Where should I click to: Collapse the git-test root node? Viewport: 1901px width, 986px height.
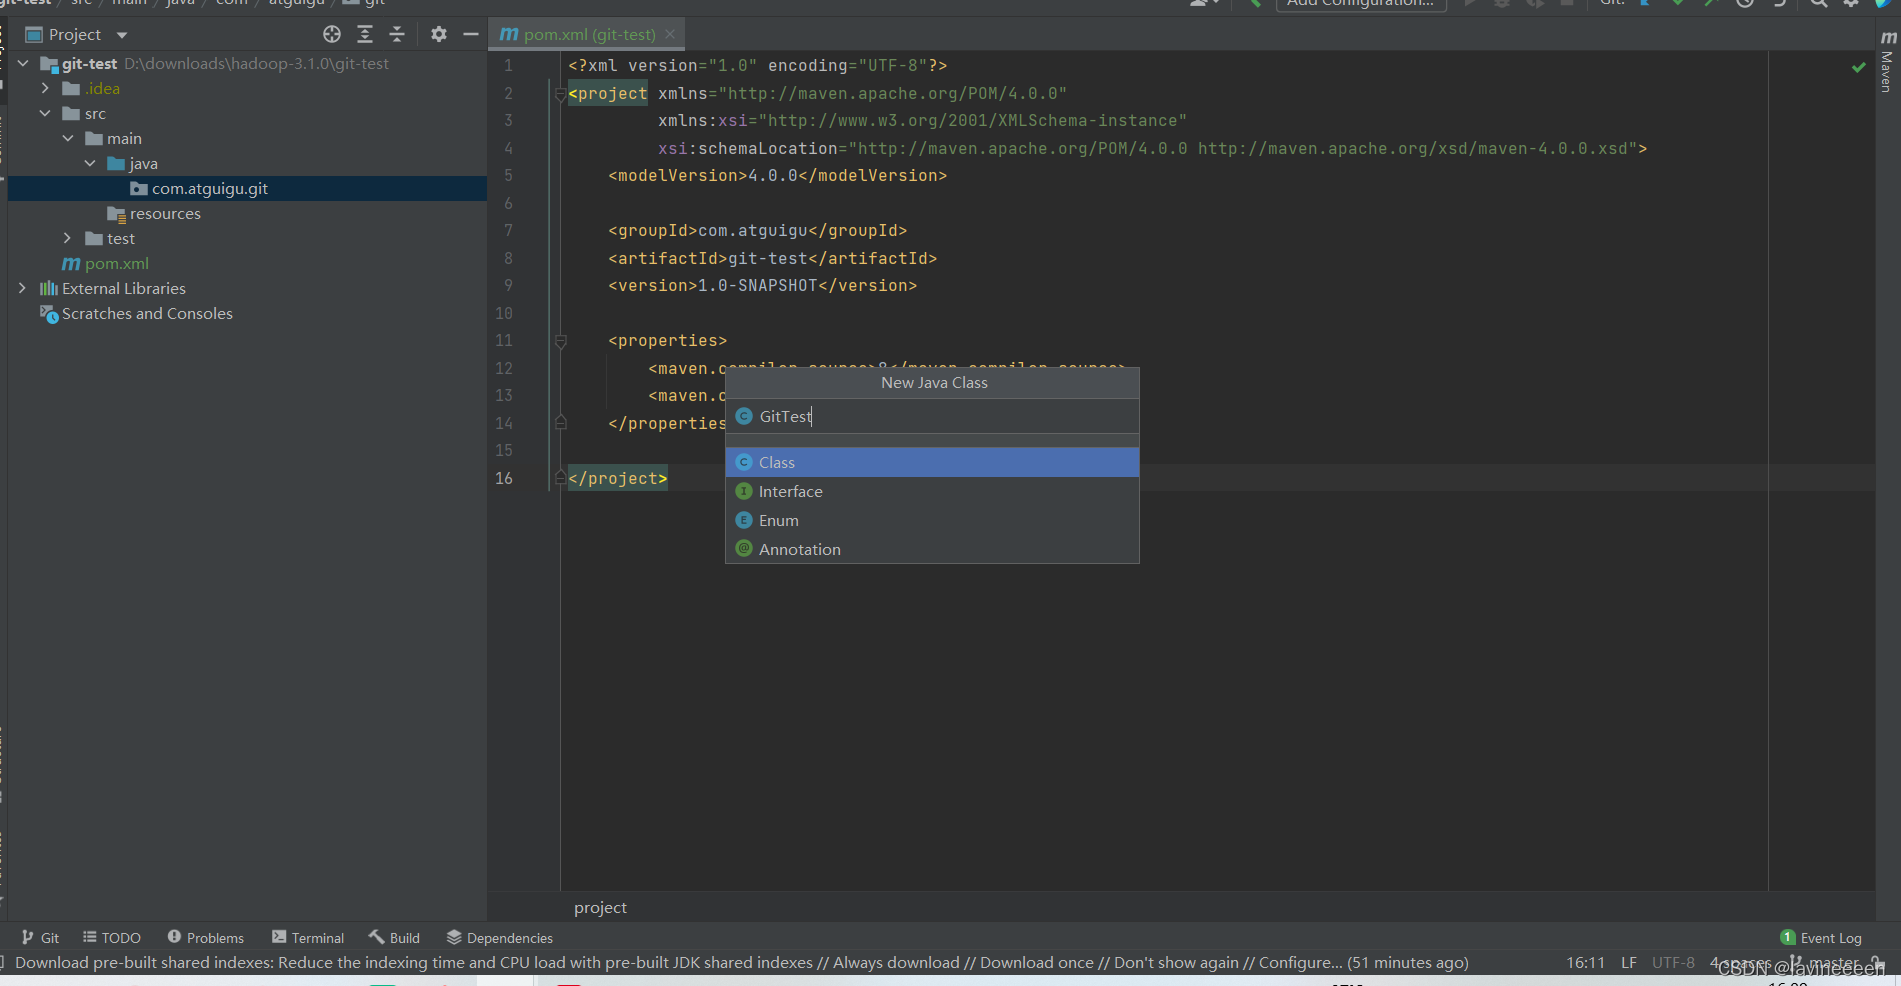23,63
